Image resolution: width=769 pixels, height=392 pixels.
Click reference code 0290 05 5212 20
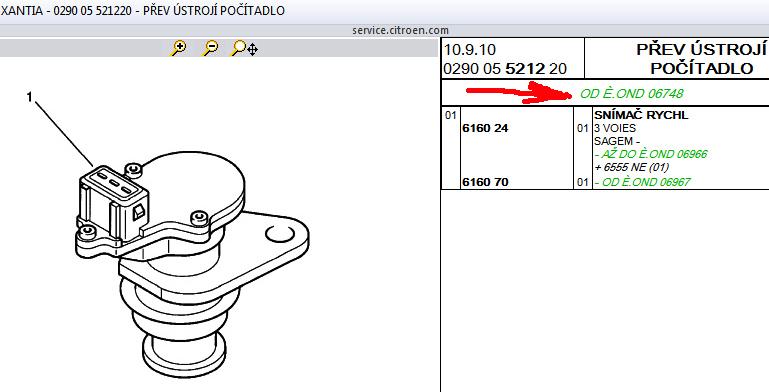click(x=505, y=69)
